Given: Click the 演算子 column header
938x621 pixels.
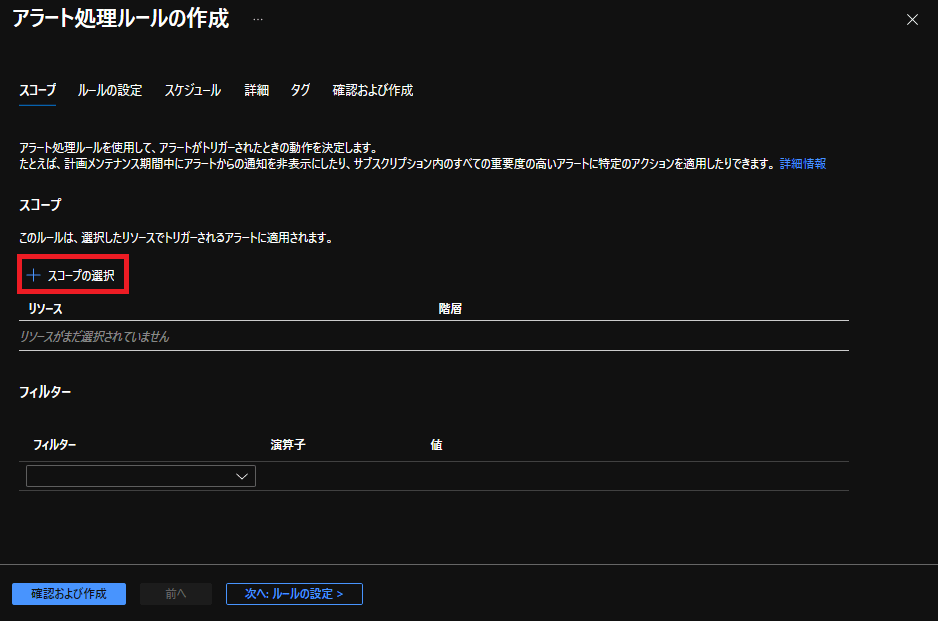Looking at the screenshot, I should coord(288,445).
